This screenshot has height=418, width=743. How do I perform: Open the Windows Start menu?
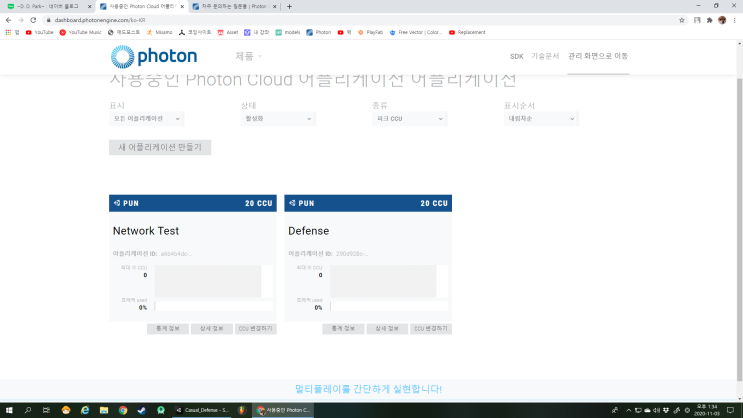point(9,410)
